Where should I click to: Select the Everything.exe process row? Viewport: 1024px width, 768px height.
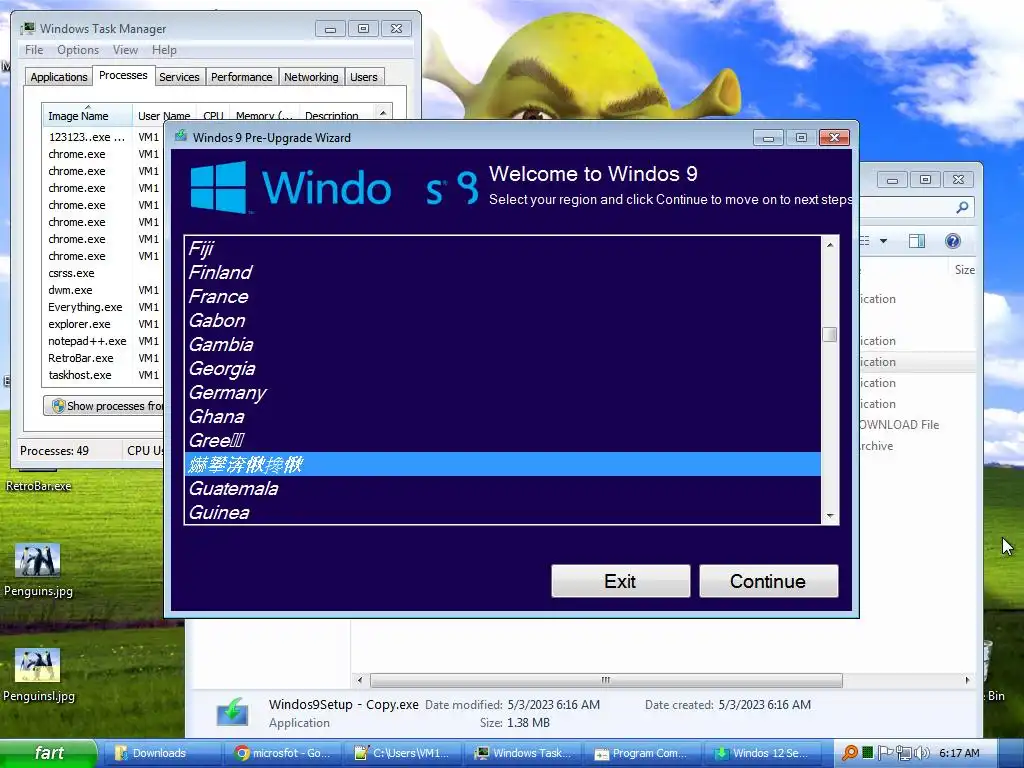[104, 307]
